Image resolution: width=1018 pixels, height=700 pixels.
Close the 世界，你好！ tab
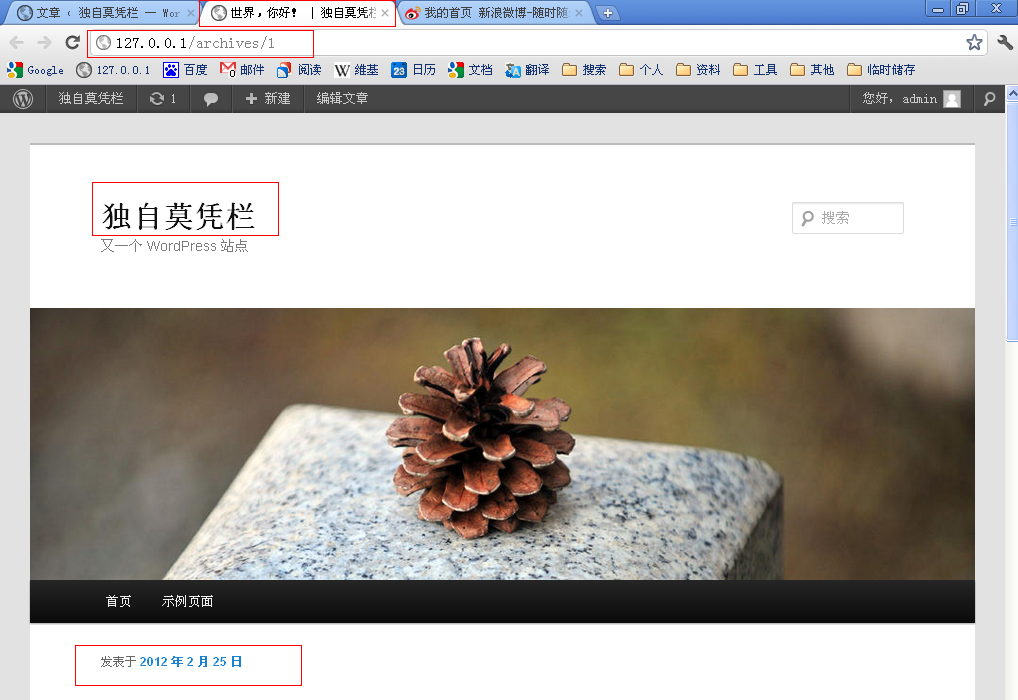pyautogui.click(x=385, y=13)
